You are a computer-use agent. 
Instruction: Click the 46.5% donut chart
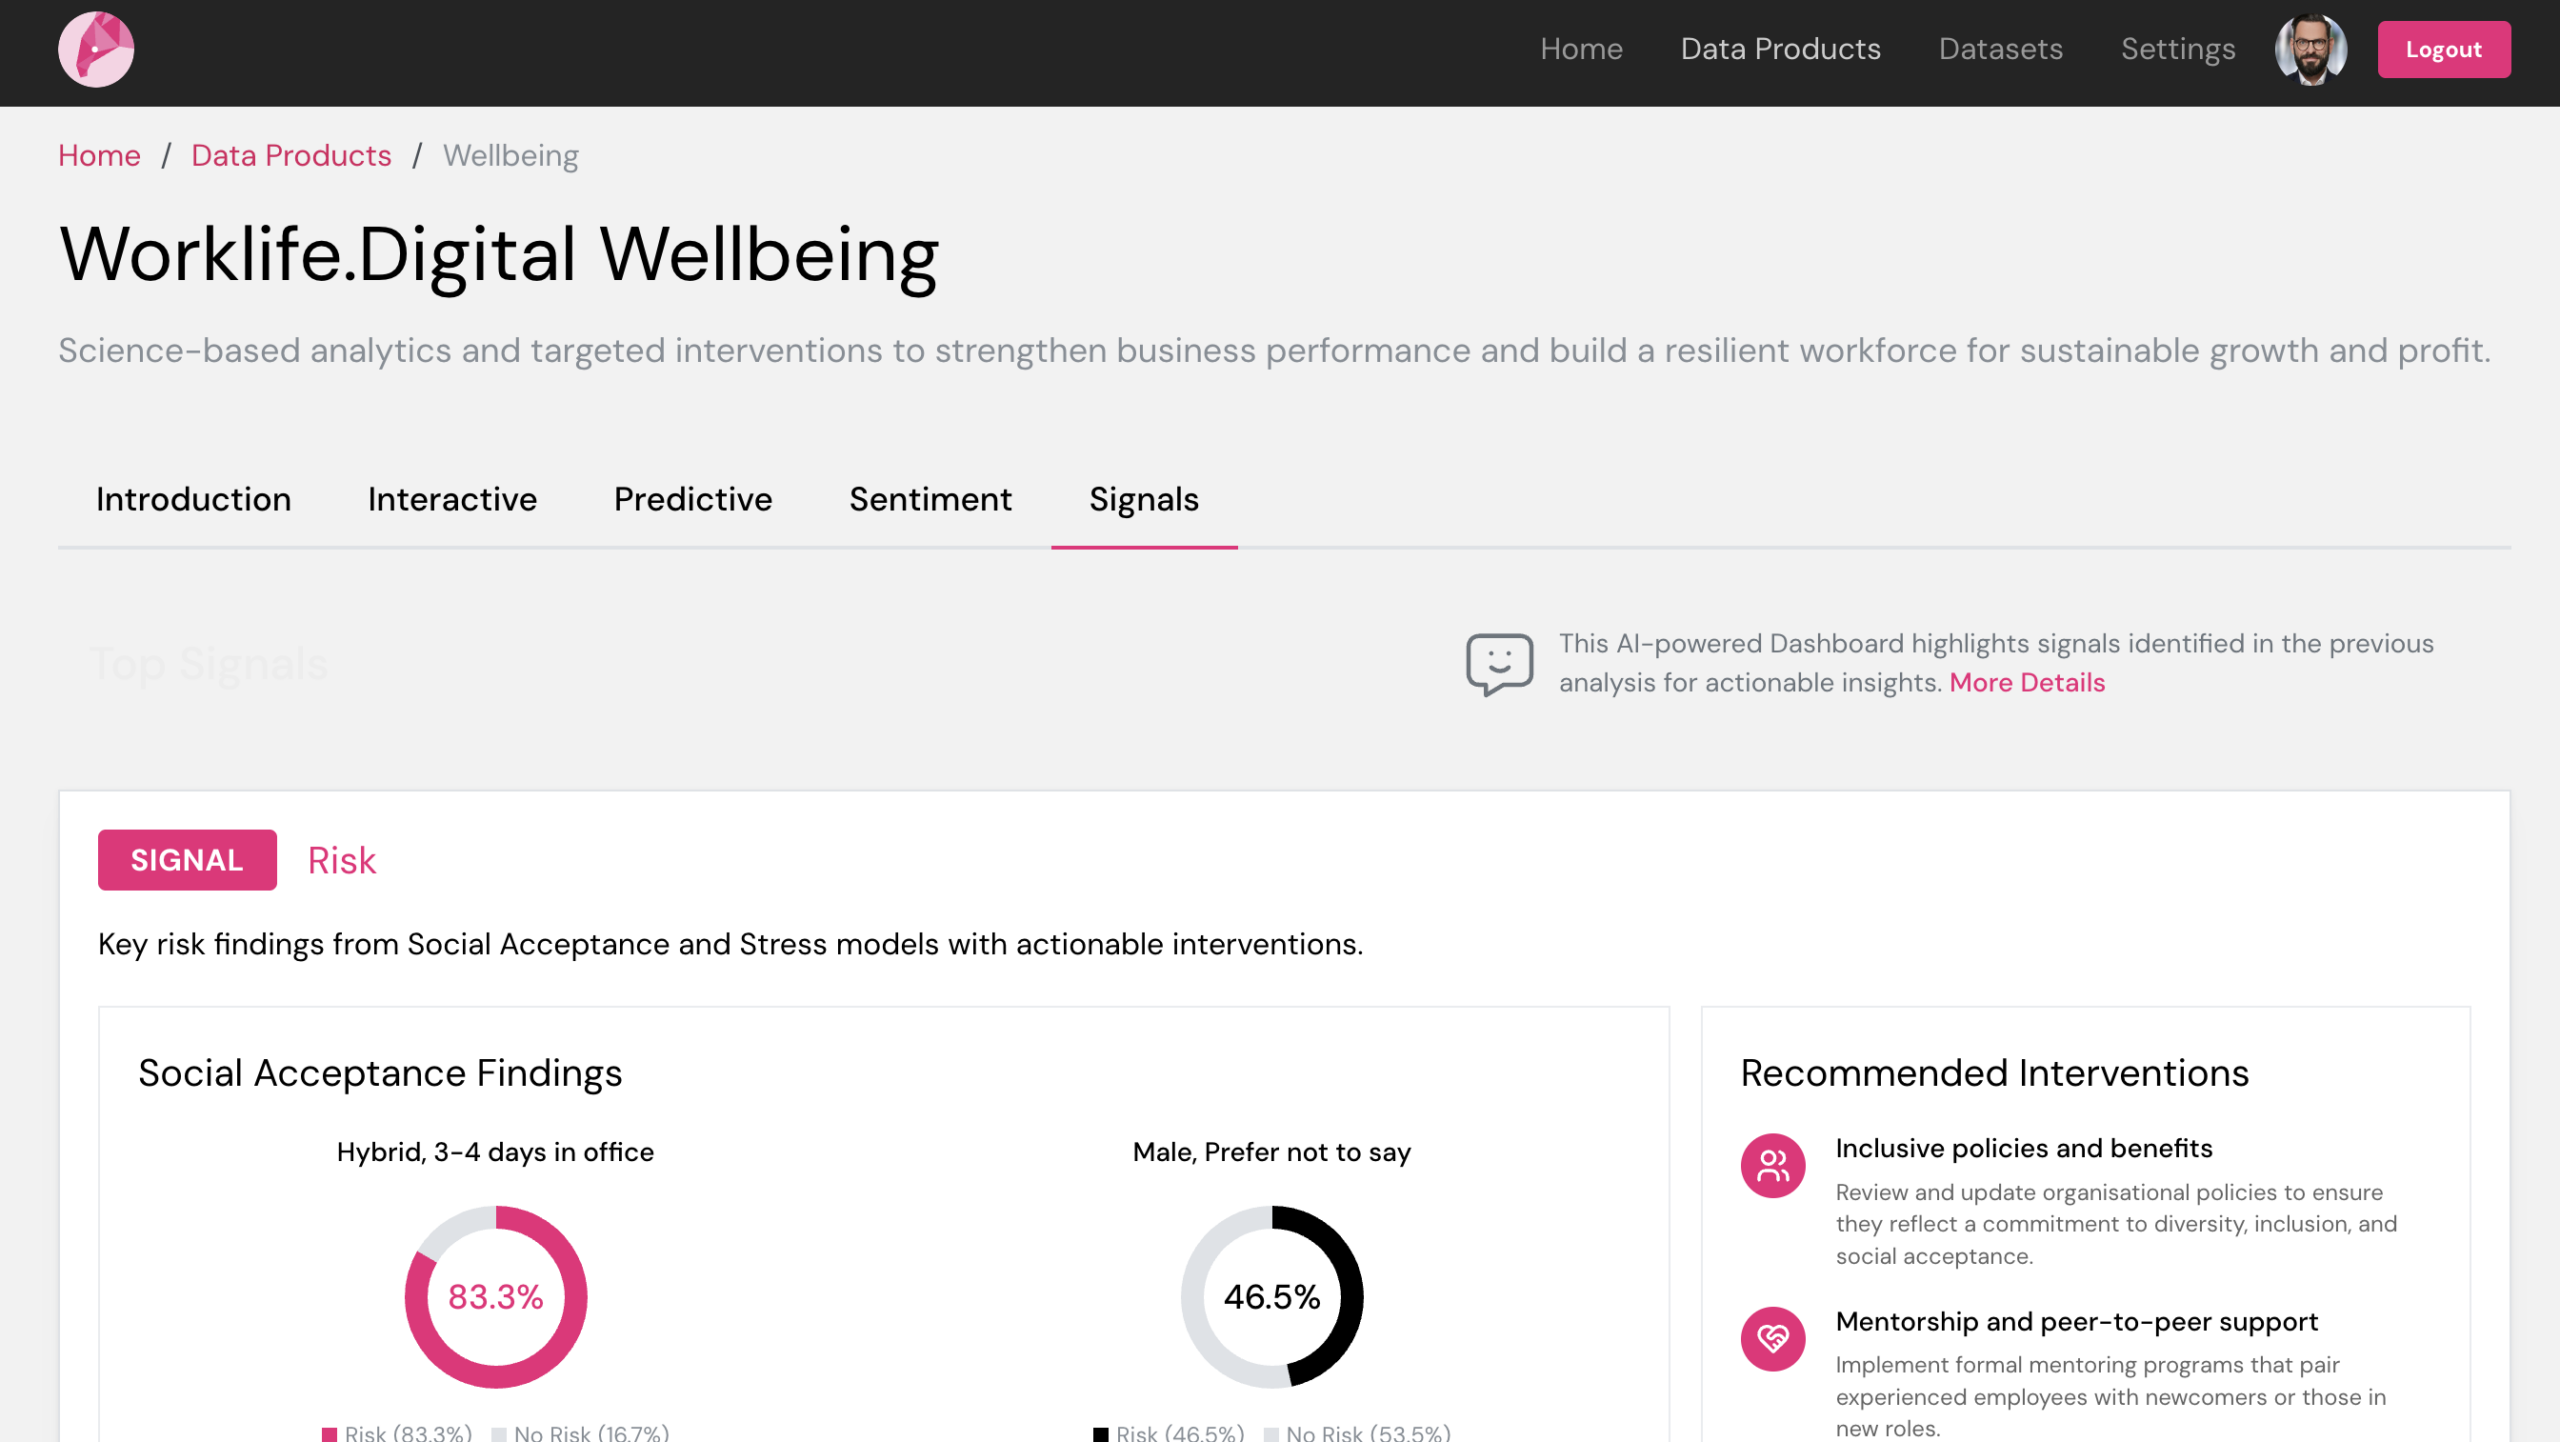(x=1271, y=1296)
